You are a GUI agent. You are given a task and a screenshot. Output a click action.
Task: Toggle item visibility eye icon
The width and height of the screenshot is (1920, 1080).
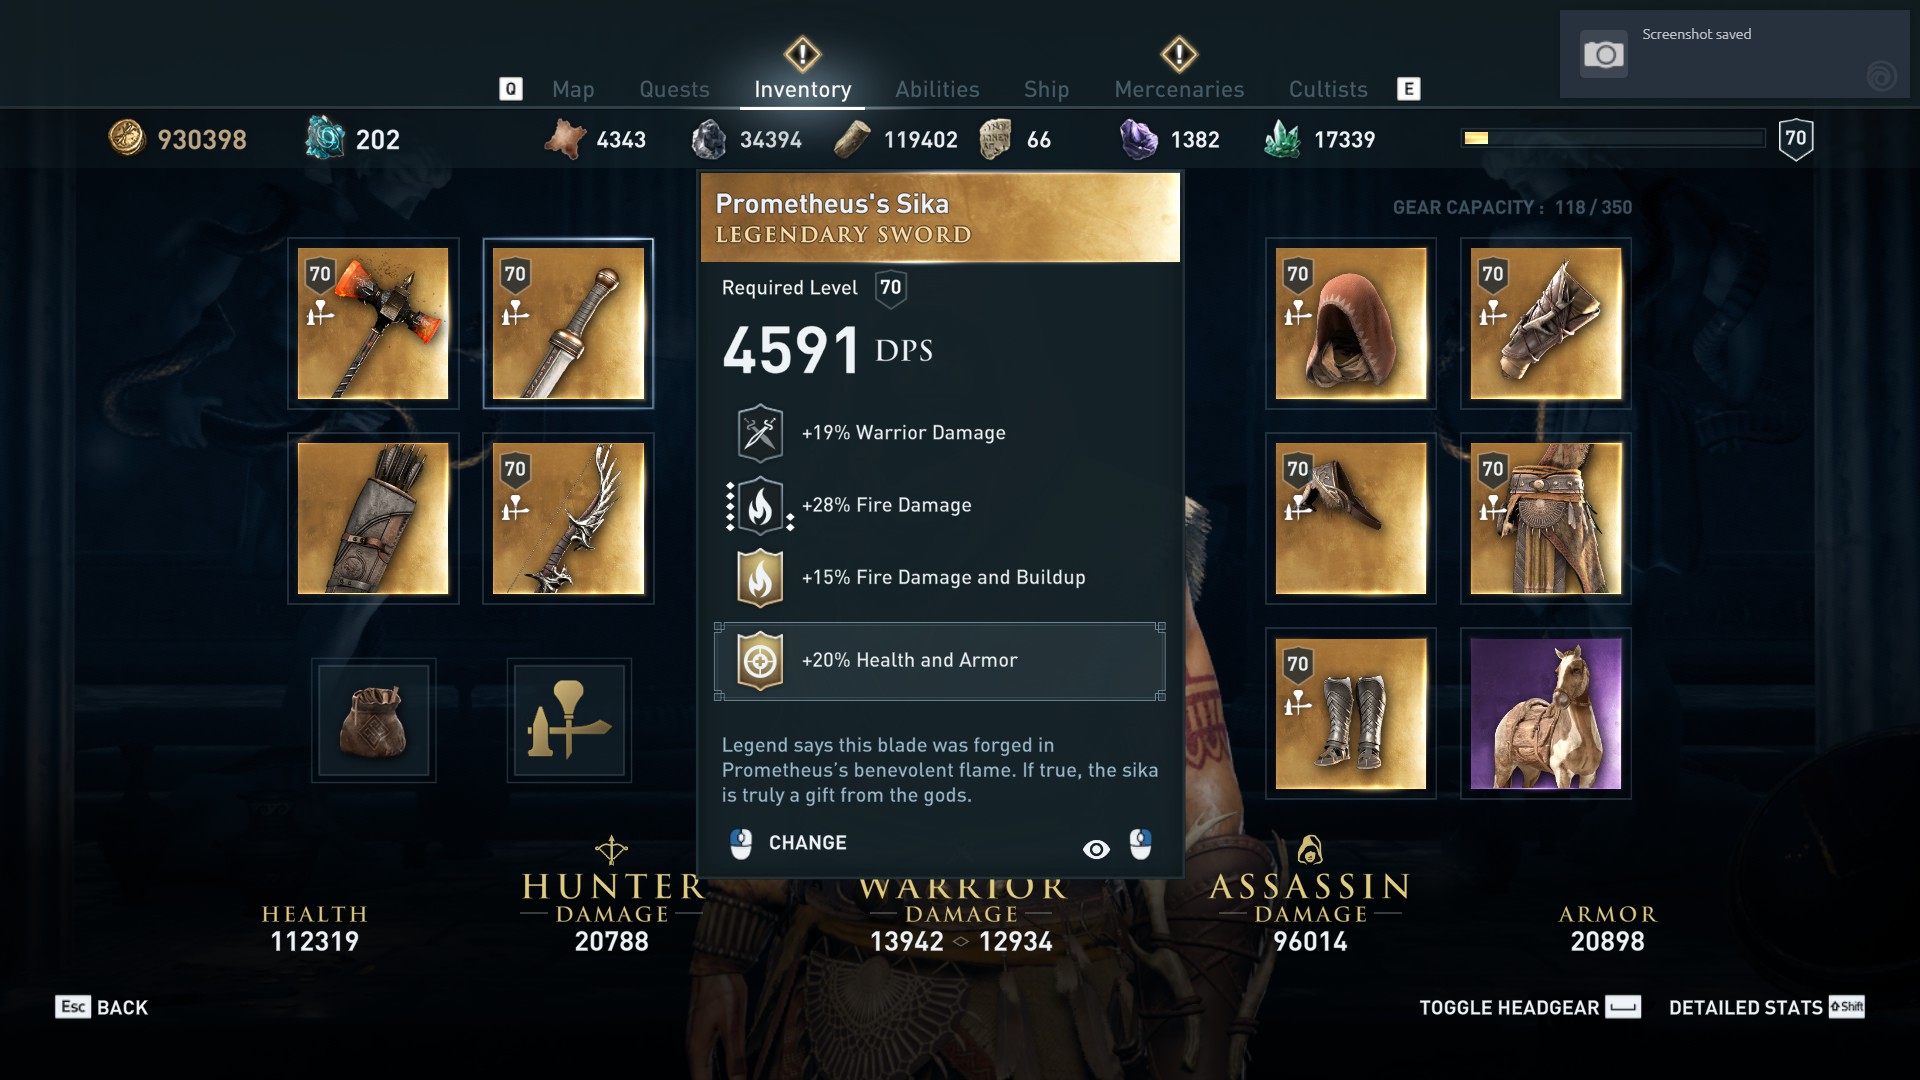click(x=1096, y=849)
